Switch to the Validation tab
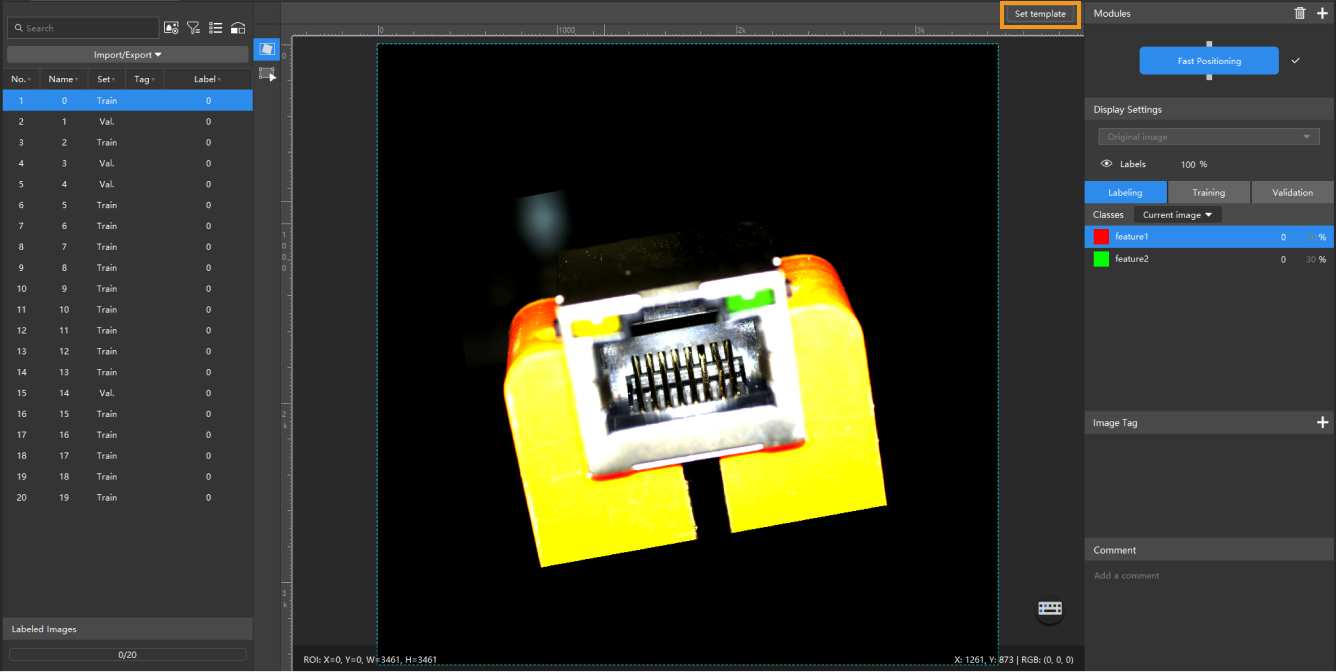 coord(1292,192)
